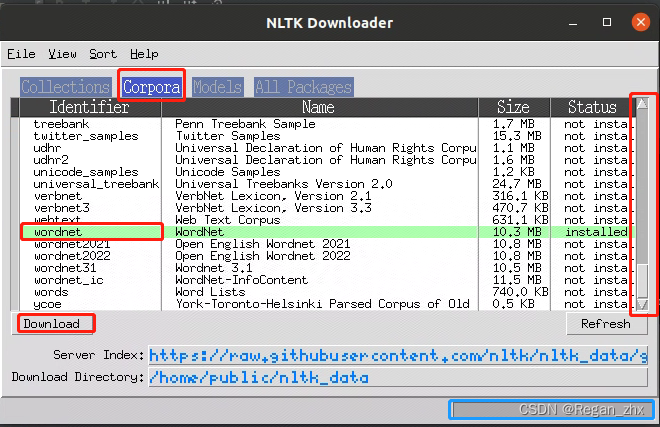Click the '740.0 KB' size cell

click(521, 292)
